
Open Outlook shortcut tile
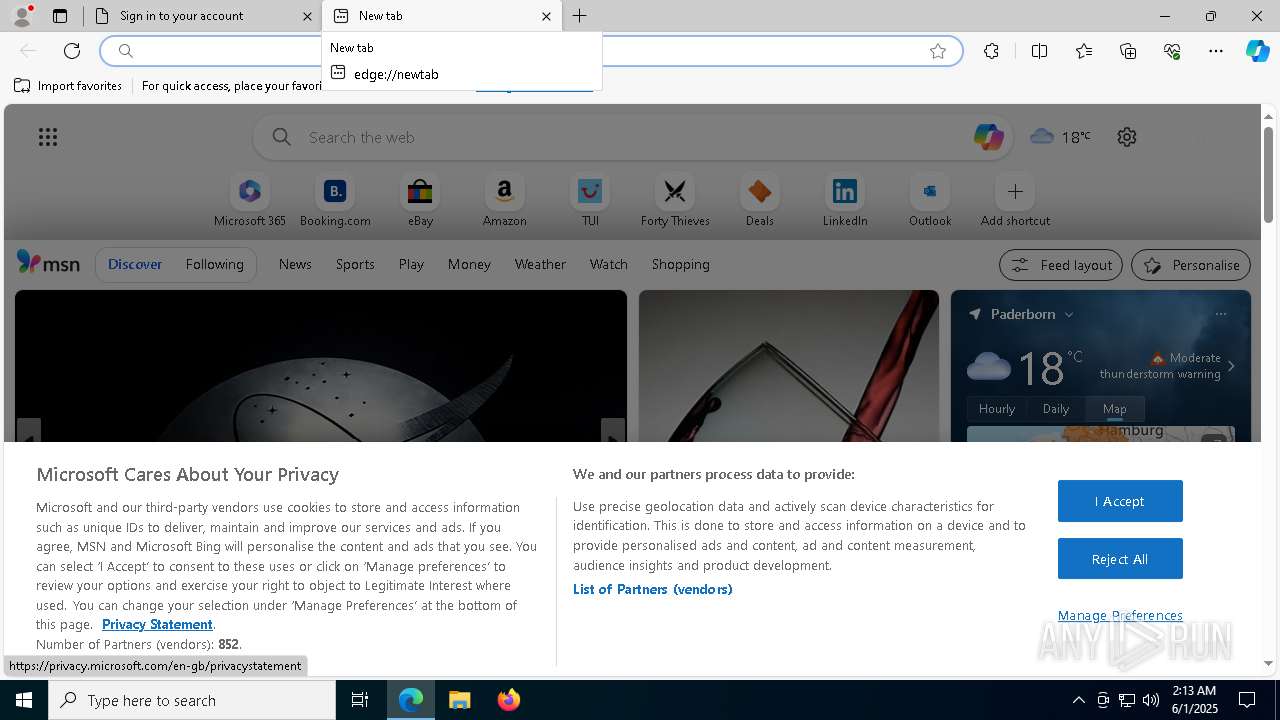930,200
